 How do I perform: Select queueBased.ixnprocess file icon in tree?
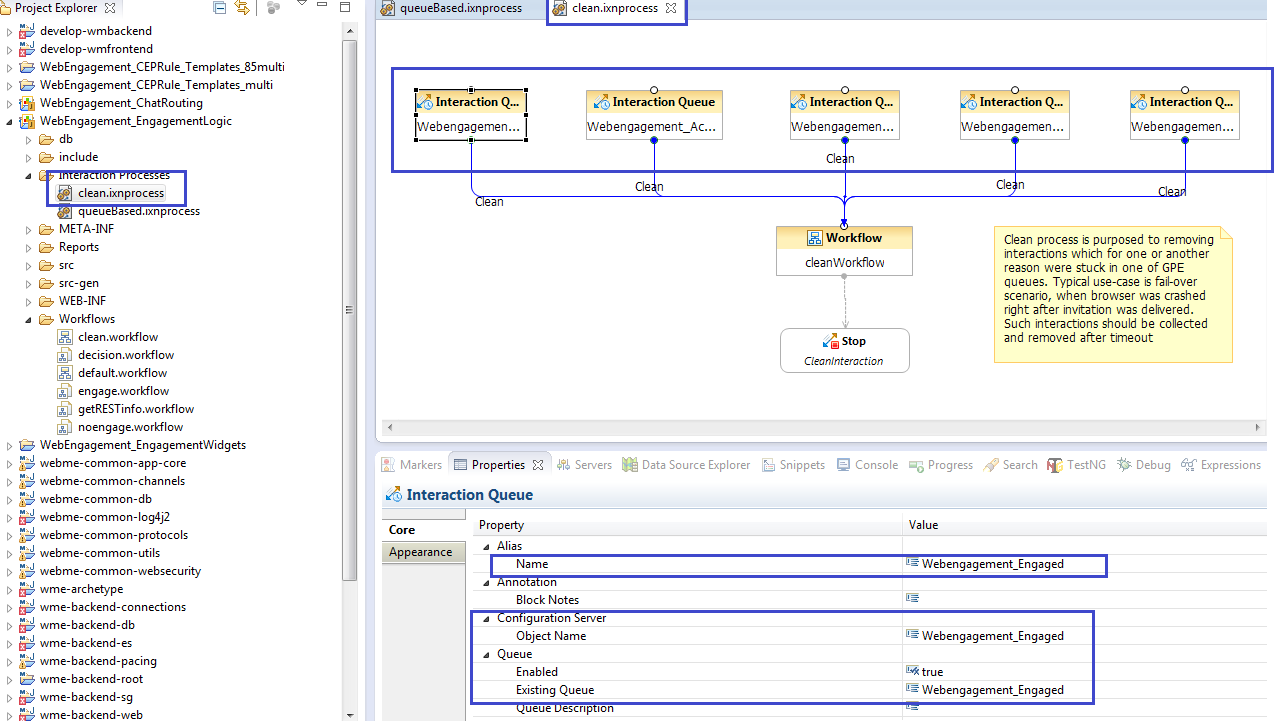point(65,211)
